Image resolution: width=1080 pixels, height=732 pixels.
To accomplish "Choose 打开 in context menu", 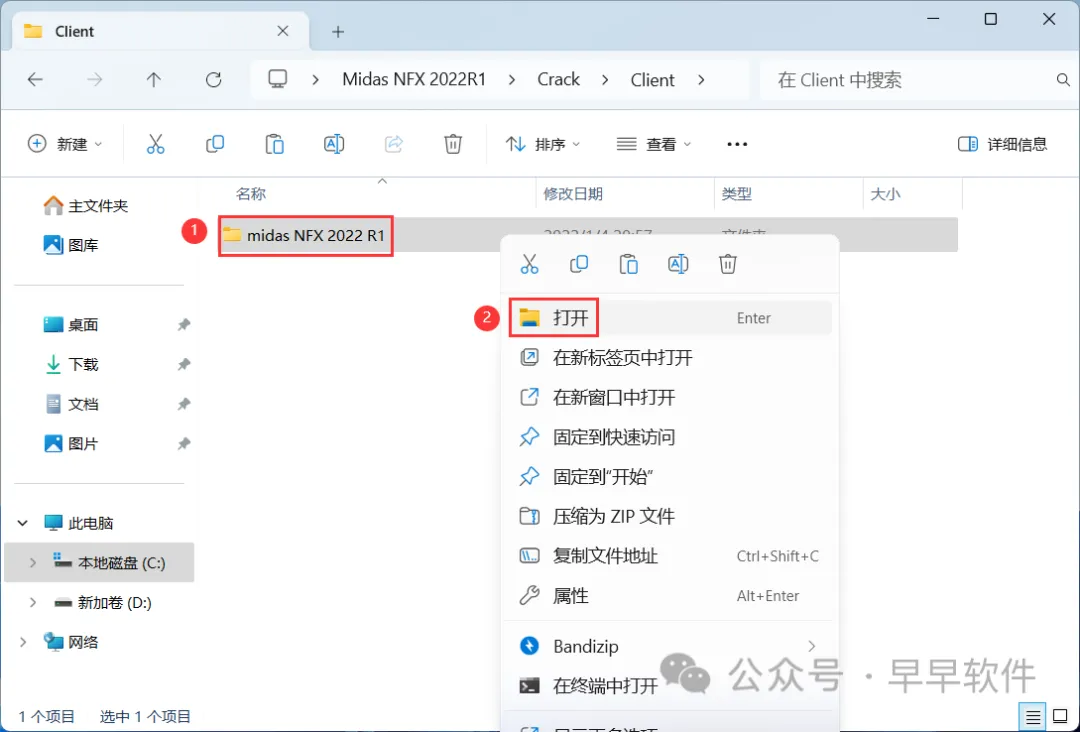I will point(670,317).
